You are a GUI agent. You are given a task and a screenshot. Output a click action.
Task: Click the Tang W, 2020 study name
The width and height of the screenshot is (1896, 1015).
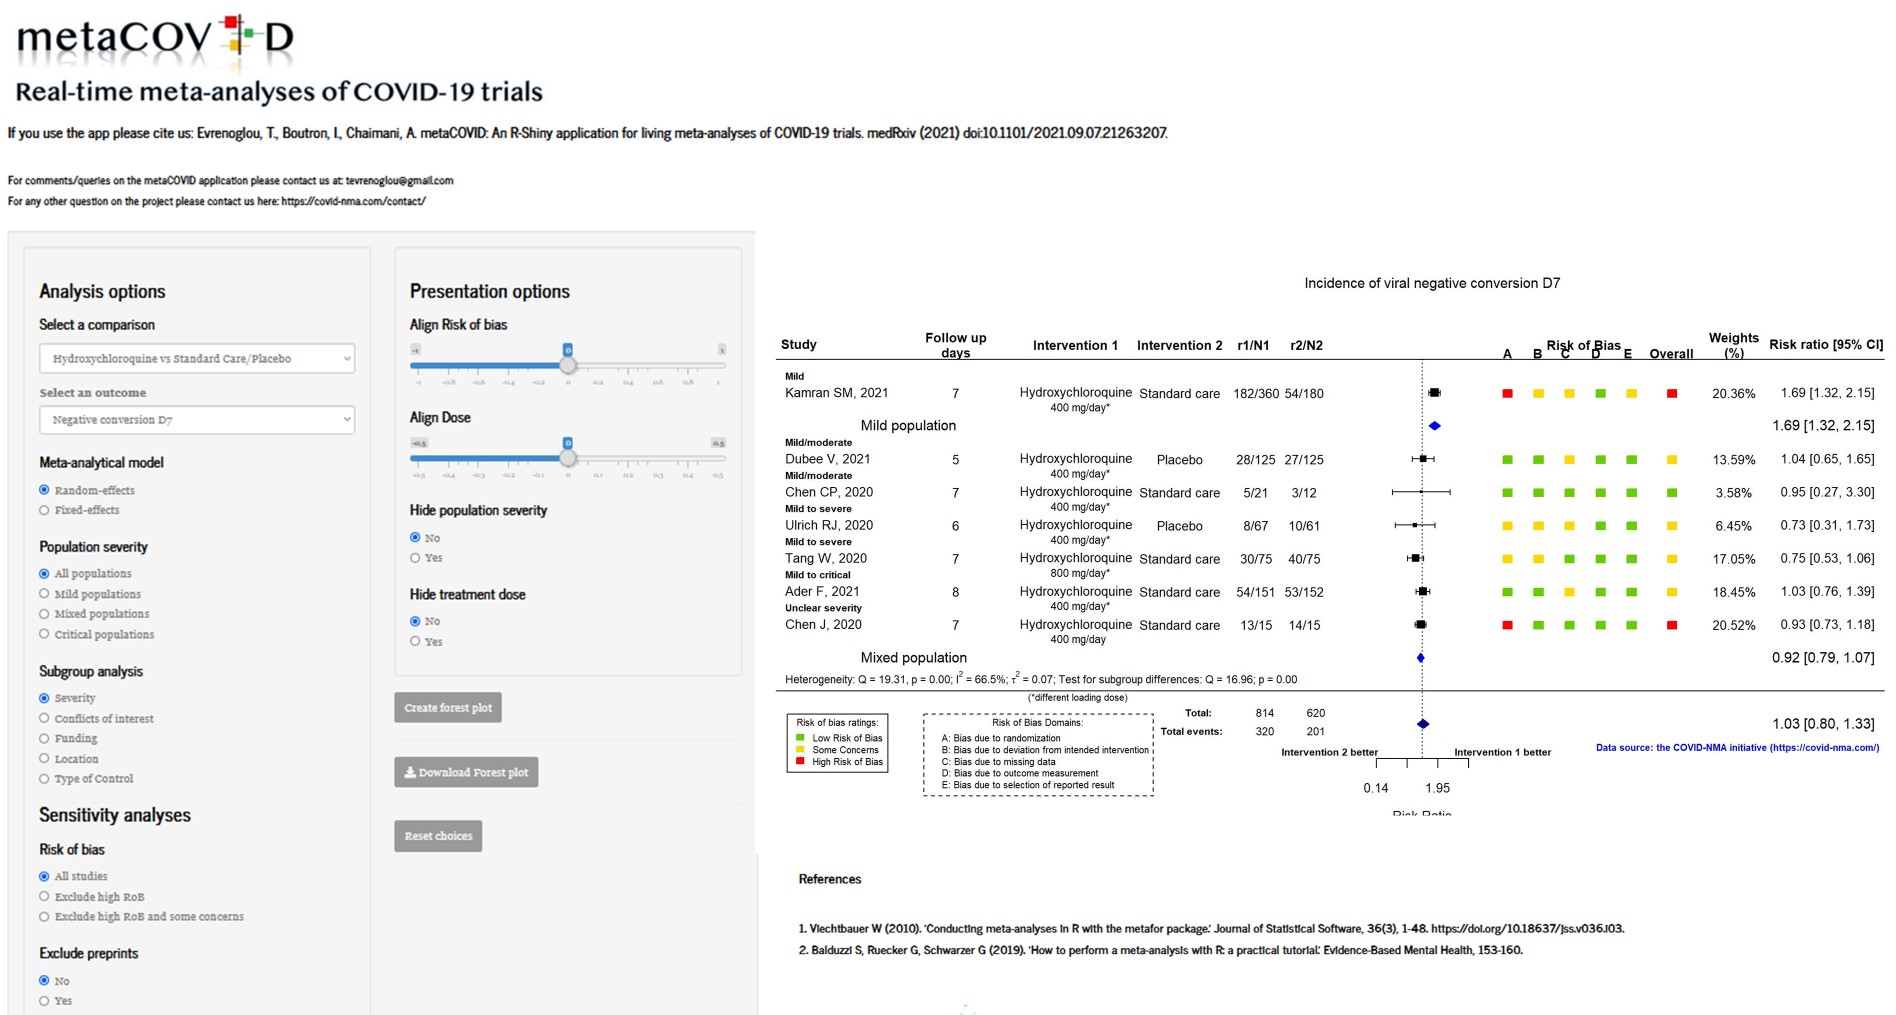click(x=825, y=559)
